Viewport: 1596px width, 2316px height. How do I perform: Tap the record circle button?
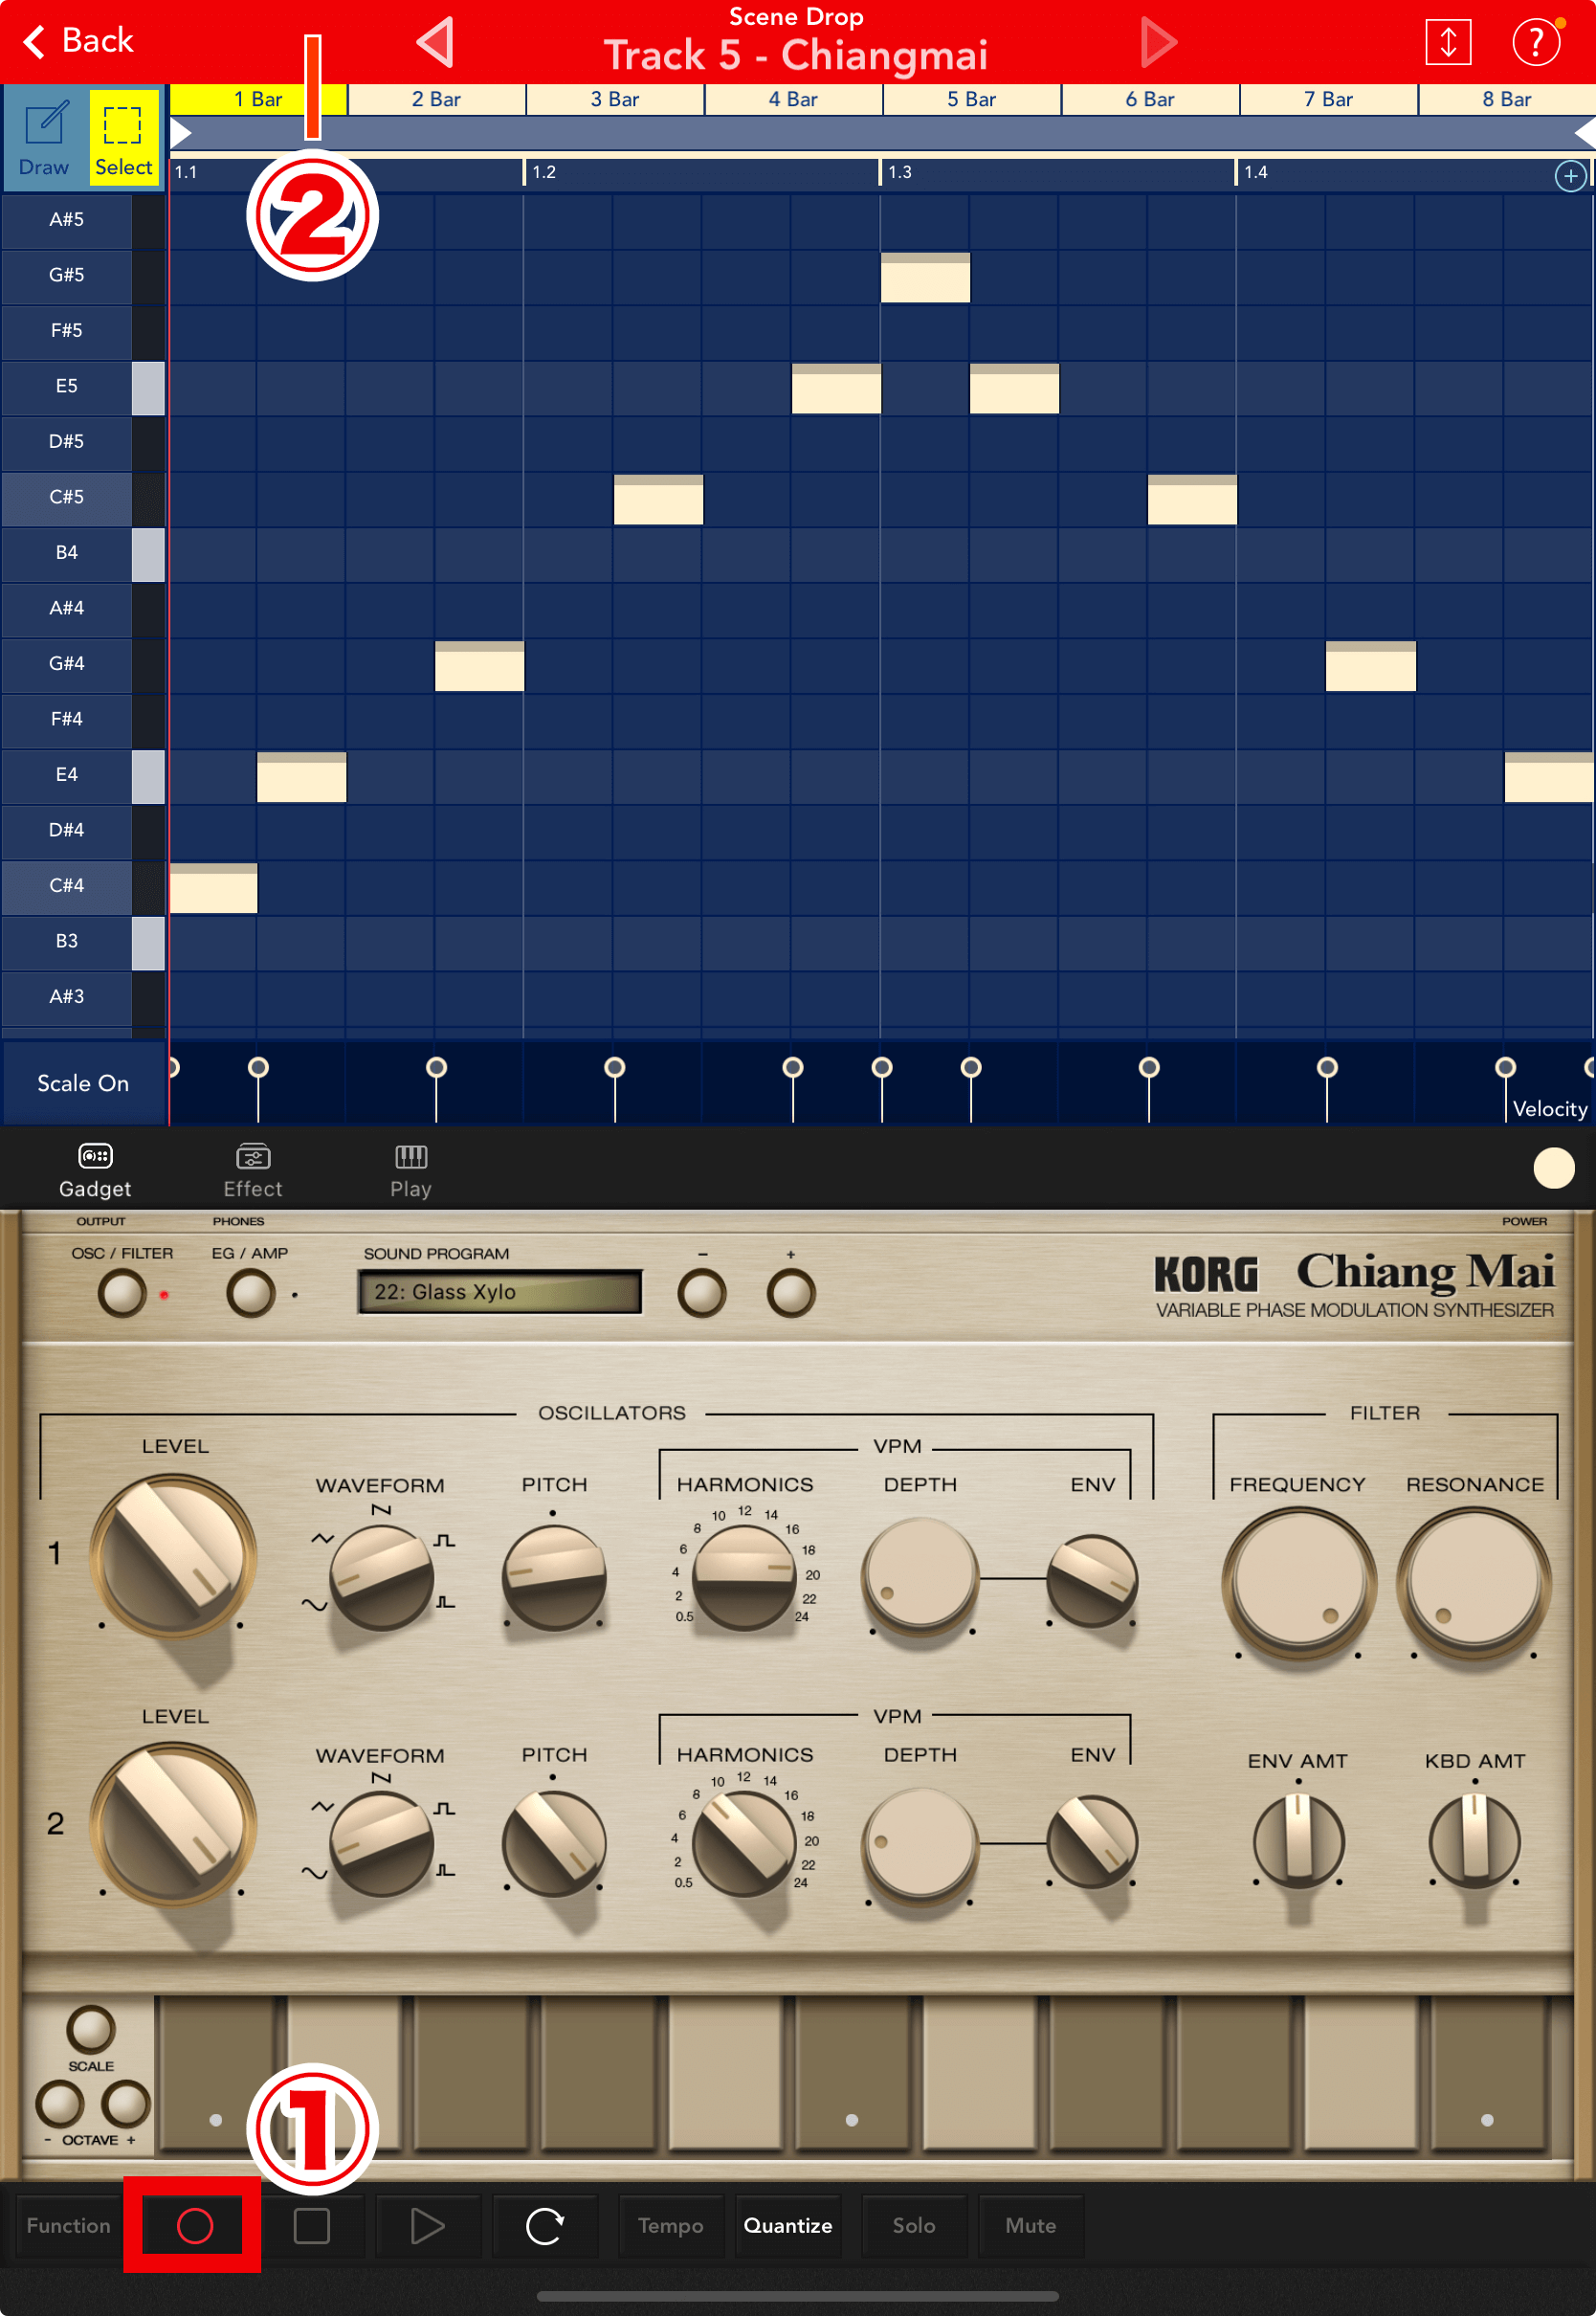[x=194, y=2225]
